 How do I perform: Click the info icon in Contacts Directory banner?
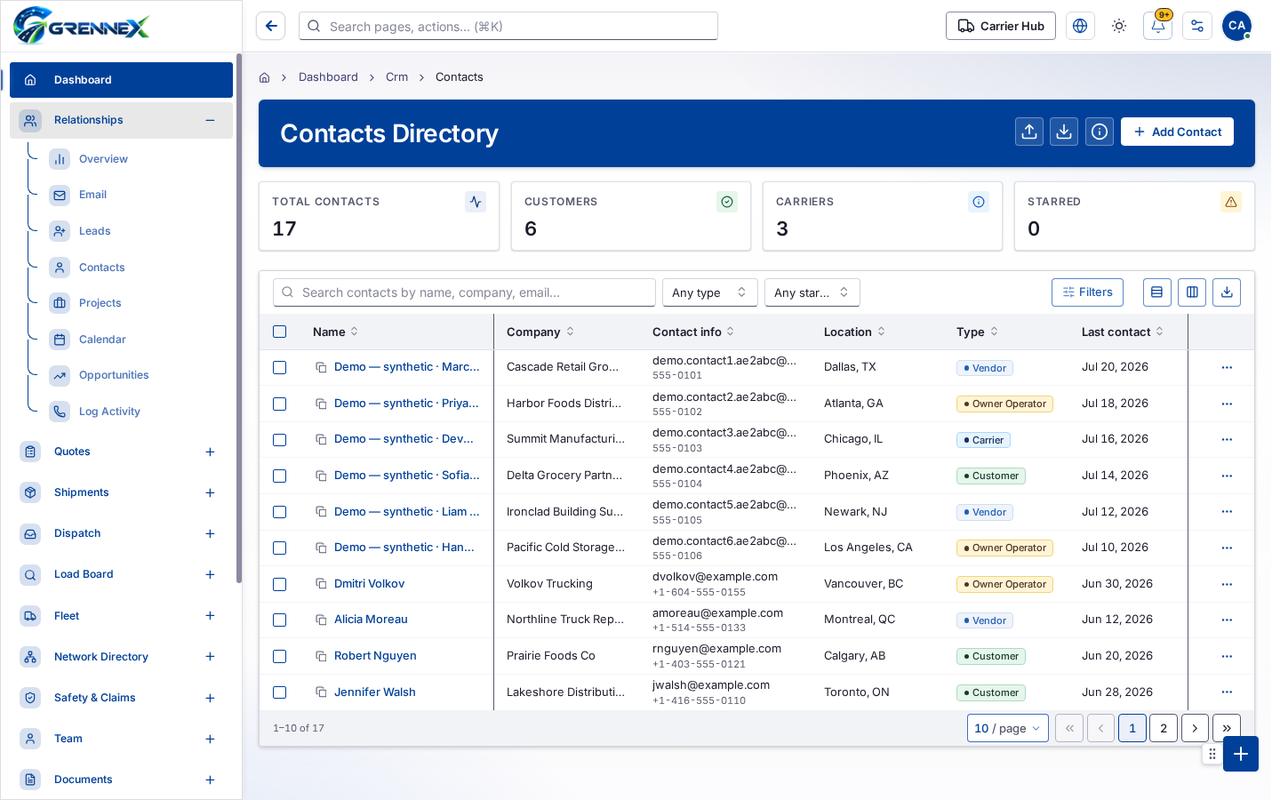[1099, 132]
